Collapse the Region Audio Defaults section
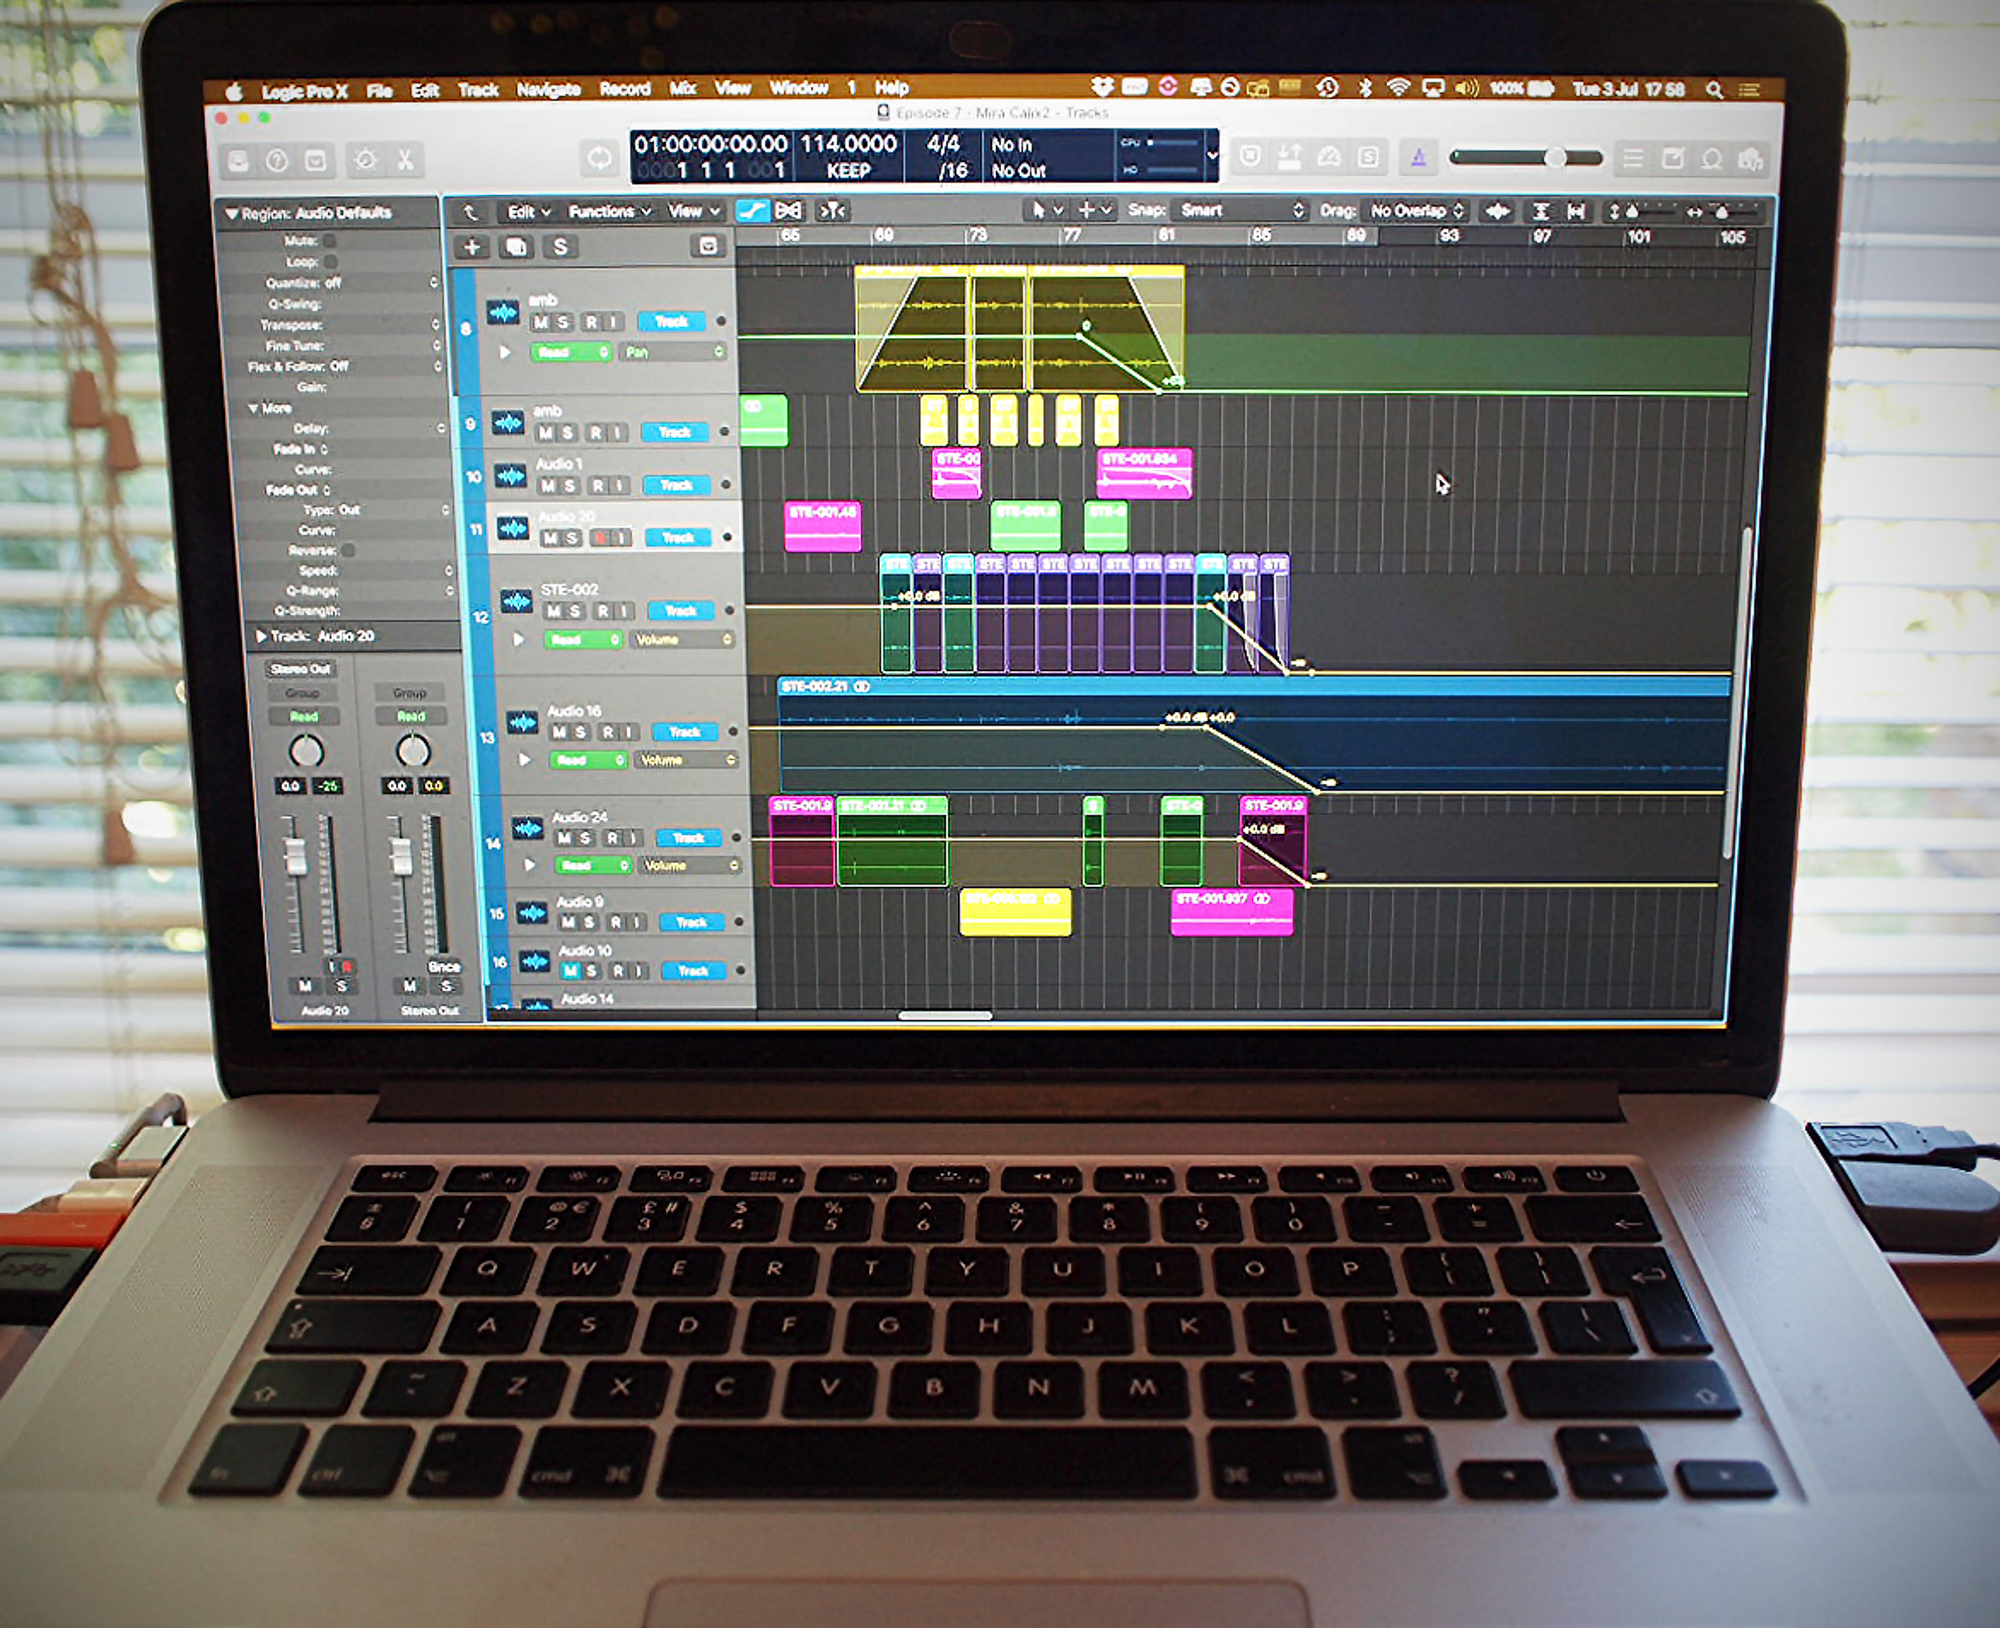This screenshot has height=1628, width=2000. [232, 213]
